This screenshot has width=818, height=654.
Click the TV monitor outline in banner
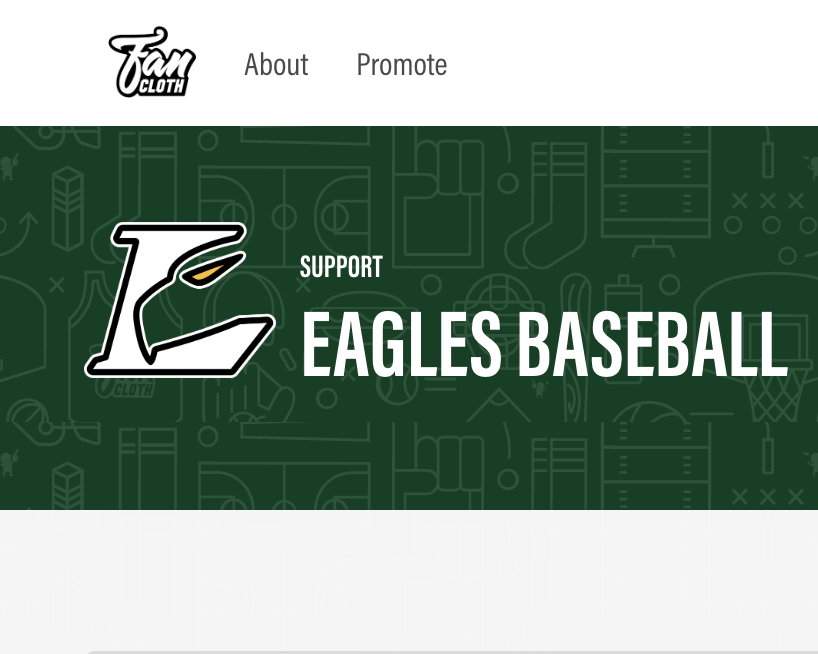point(656,193)
